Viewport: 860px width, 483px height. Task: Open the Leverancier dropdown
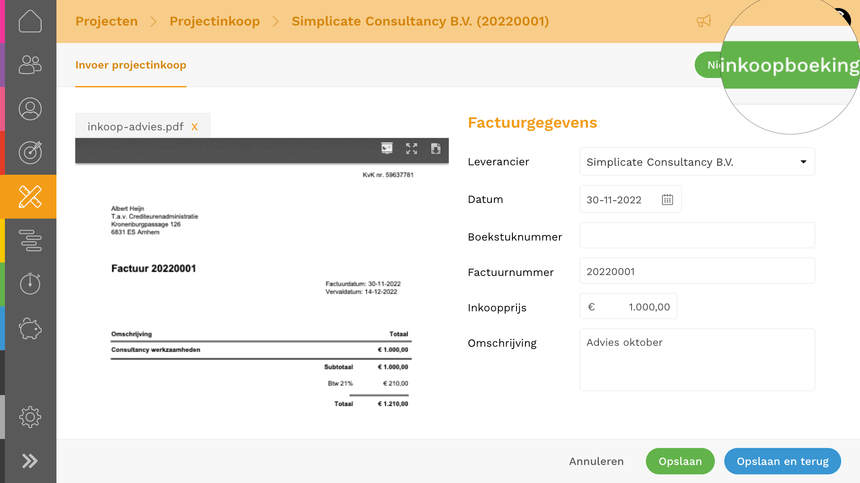[x=697, y=162]
